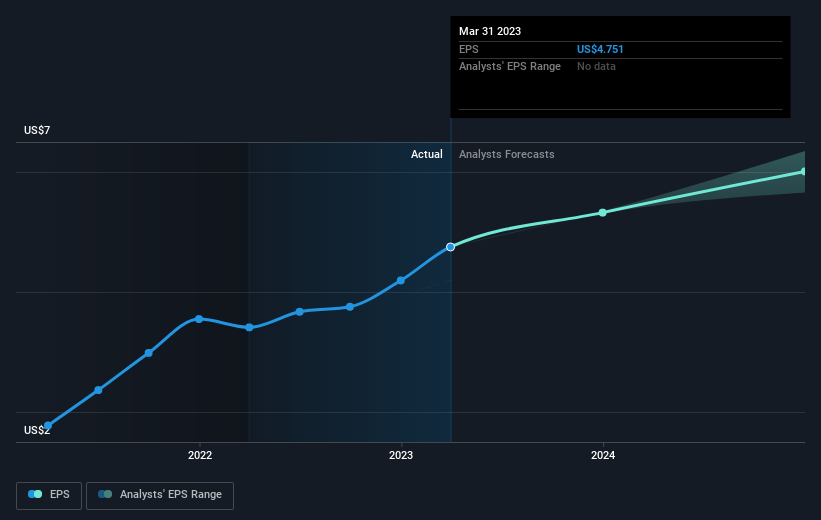Click the EPS dip point after 2022

tap(249, 327)
